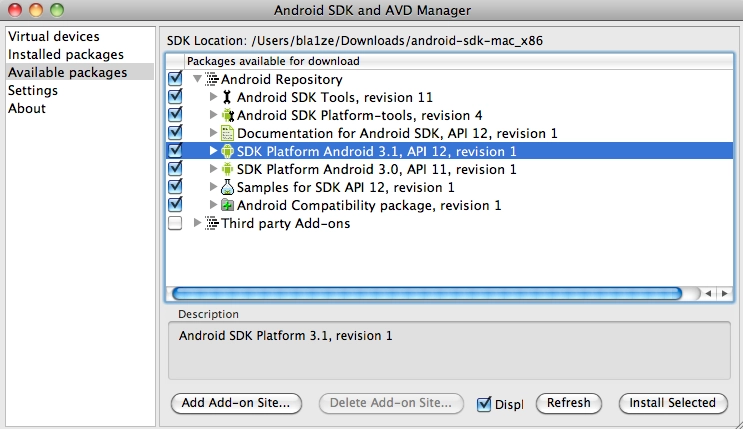Select Android SDK Tools, revision 11 text
The image size is (743, 429).
coord(335,97)
